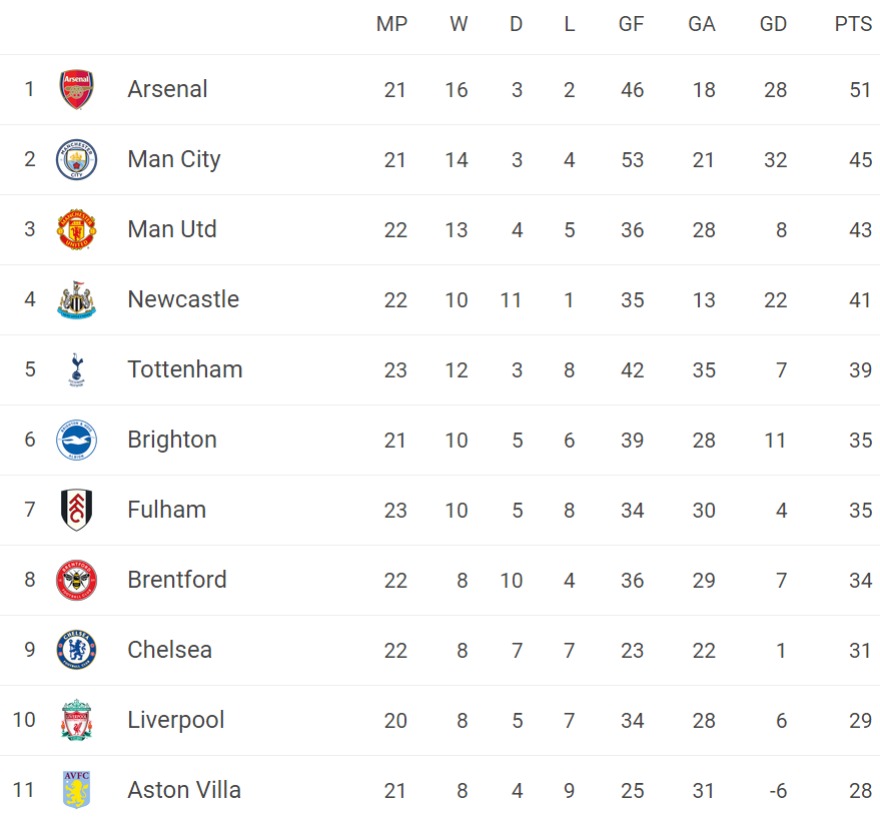Screen dimensions: 880x820
Task: Select Brighton's 35 points cell
Action: pos(860,440)
